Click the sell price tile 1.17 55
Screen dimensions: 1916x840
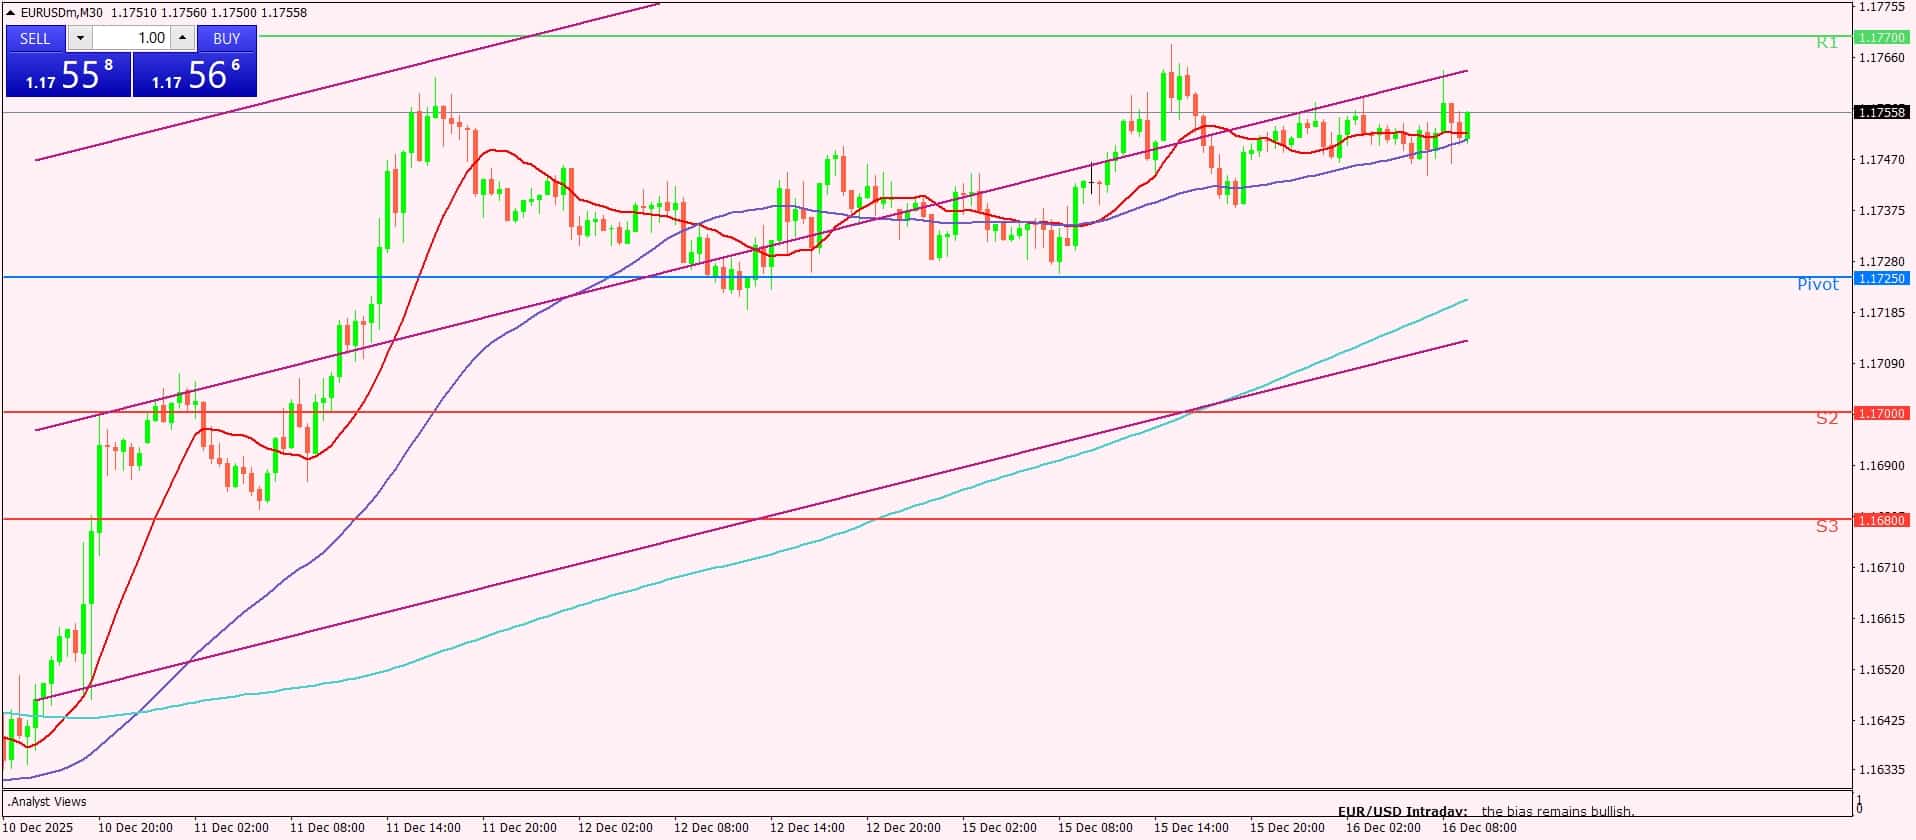pyautogui.click(x=68, y=75)
